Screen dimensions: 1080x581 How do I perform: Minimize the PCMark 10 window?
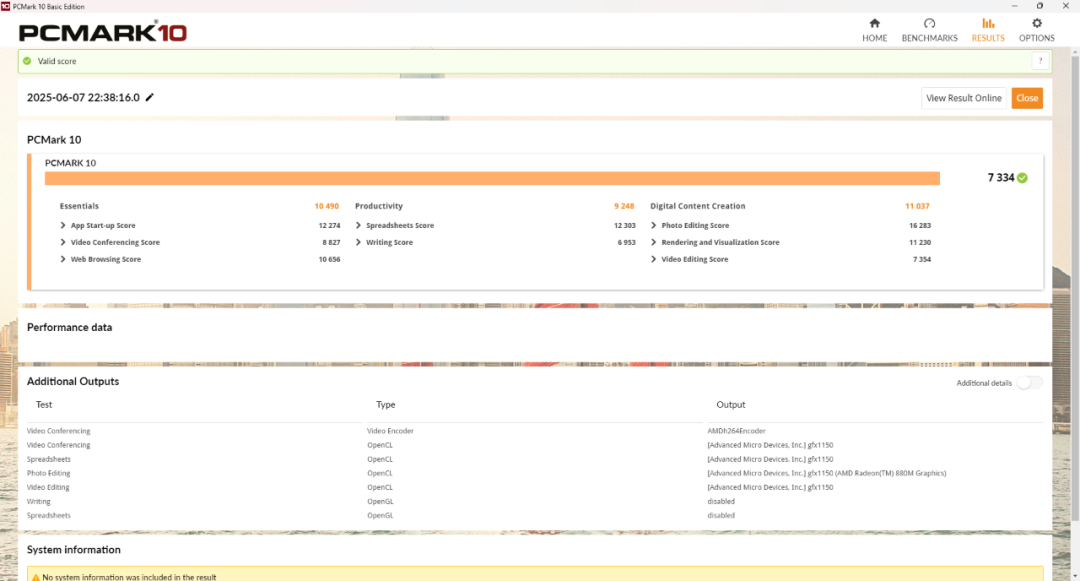1014,6
